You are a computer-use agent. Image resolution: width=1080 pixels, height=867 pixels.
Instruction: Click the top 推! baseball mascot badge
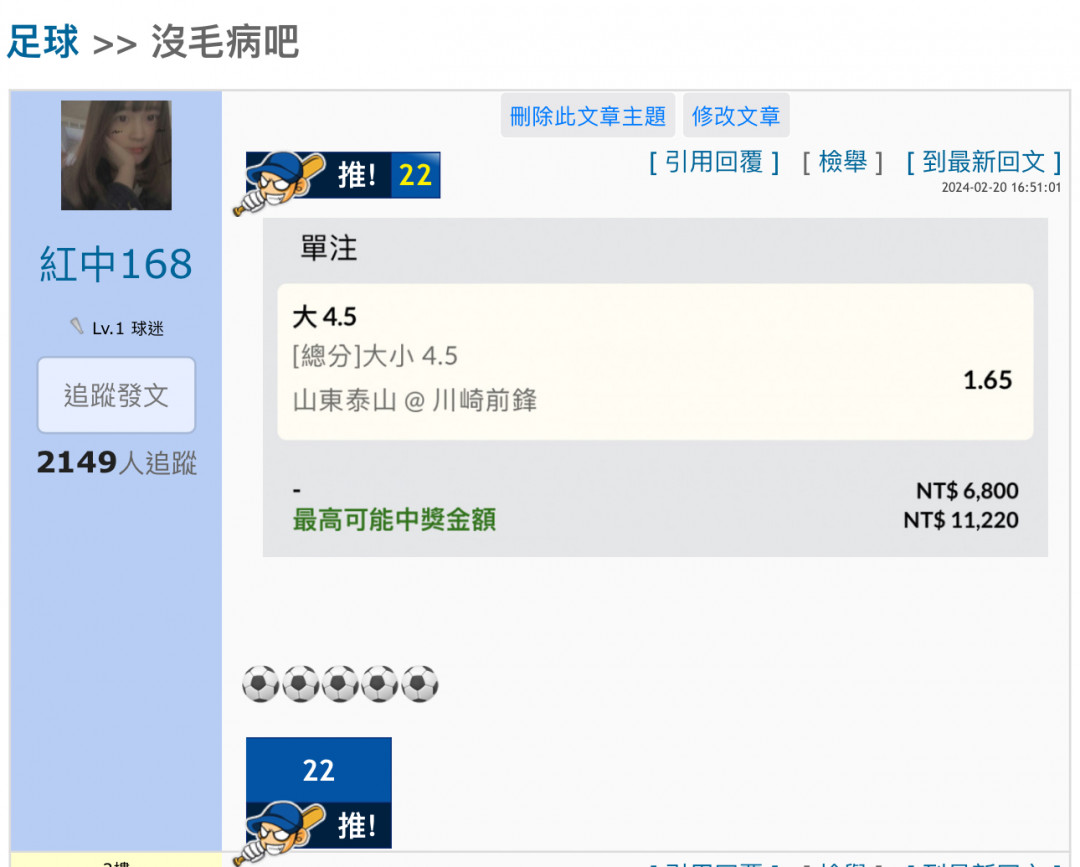[336, 178]
